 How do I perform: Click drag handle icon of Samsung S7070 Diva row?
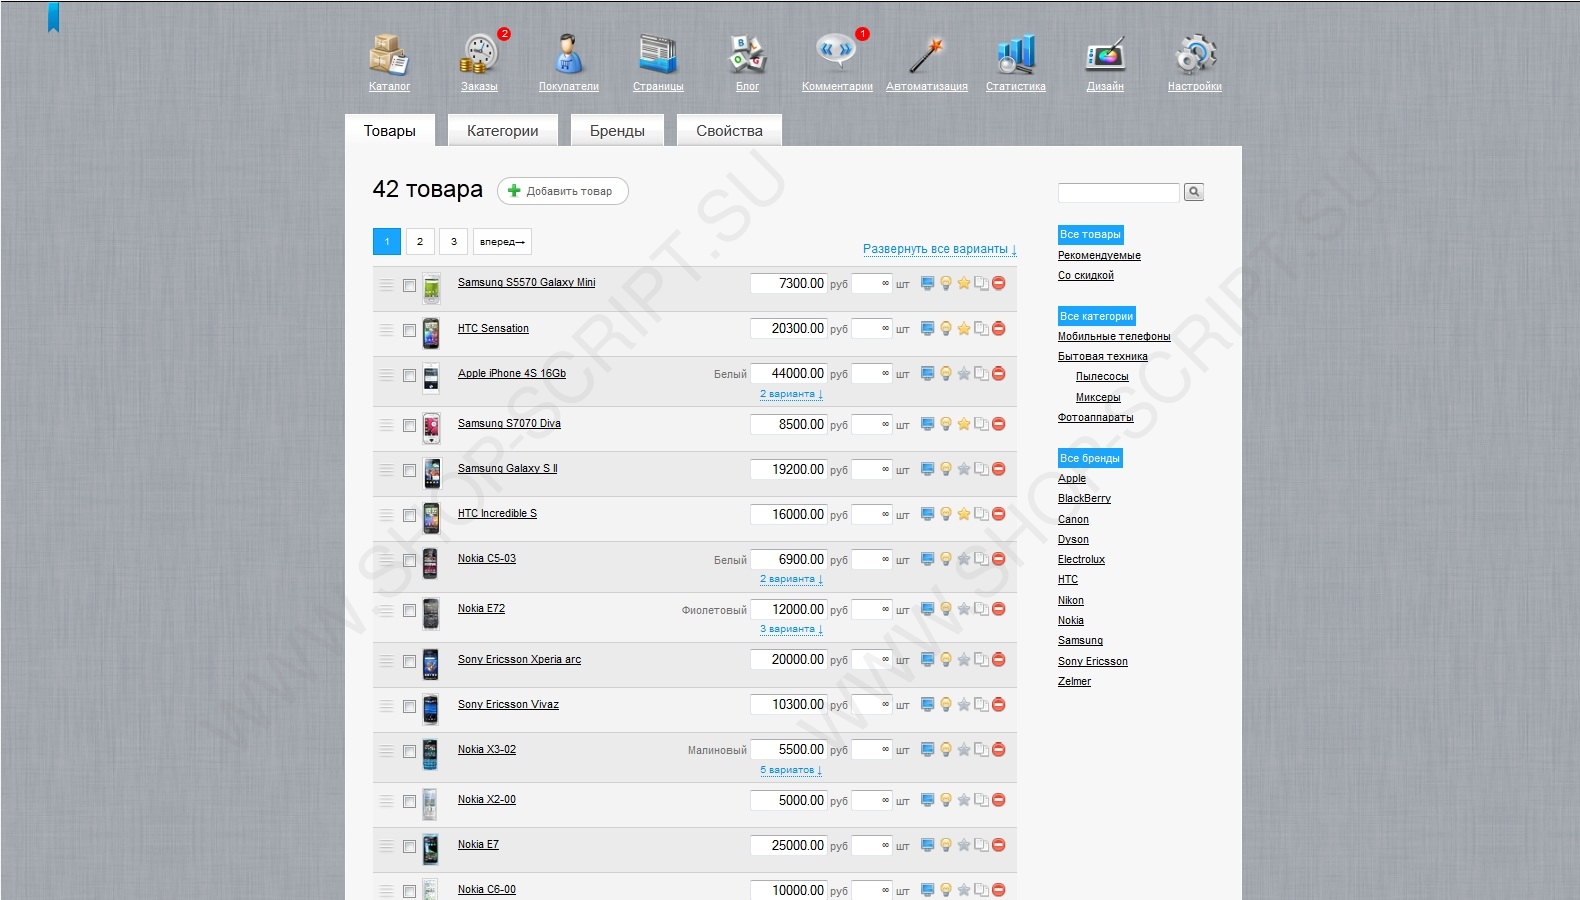pos(386,425)
